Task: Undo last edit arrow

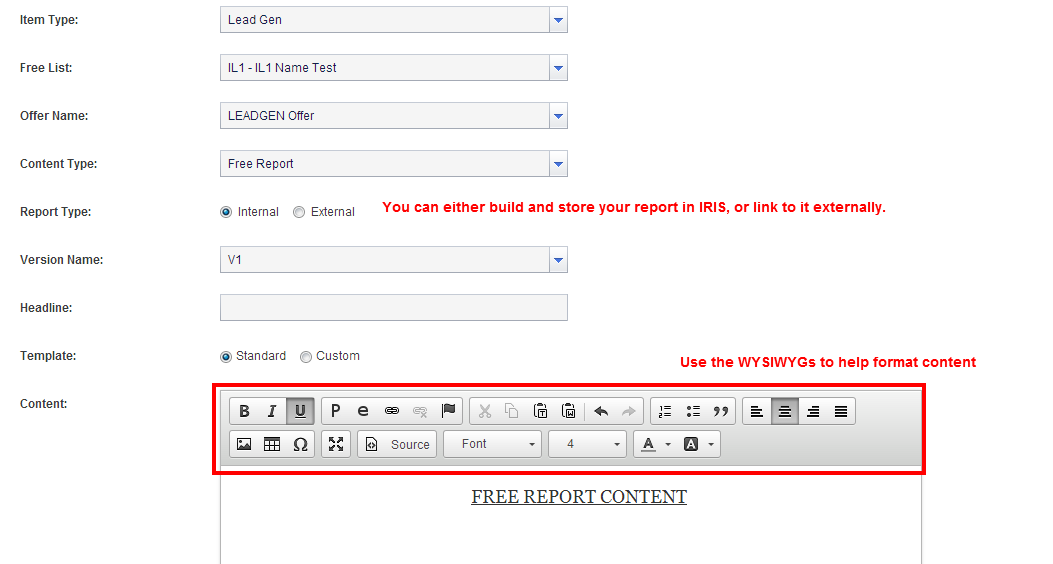Action: [x=601, y=411]
